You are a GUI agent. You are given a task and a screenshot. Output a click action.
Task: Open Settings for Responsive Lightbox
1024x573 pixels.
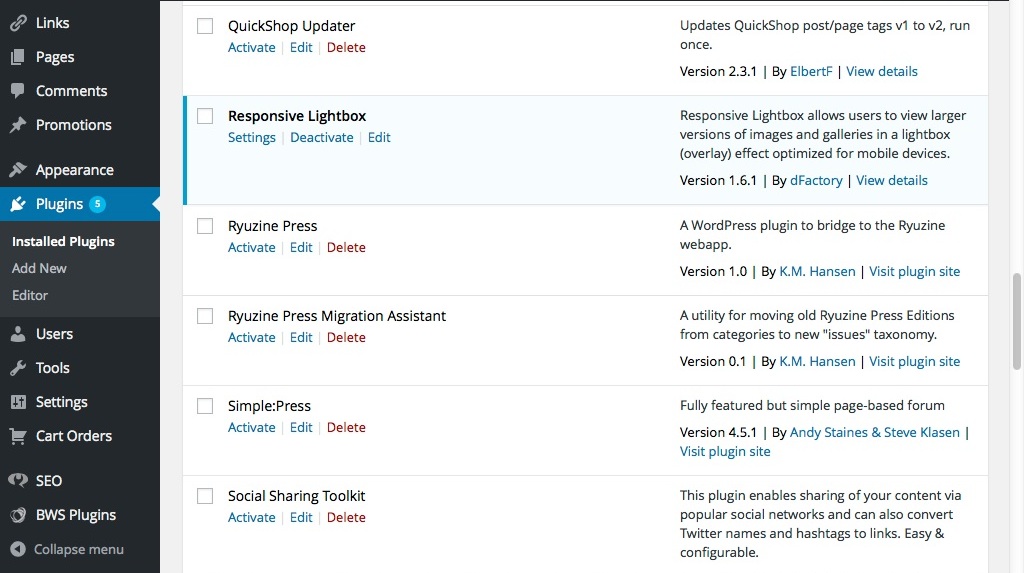[251, 137]
